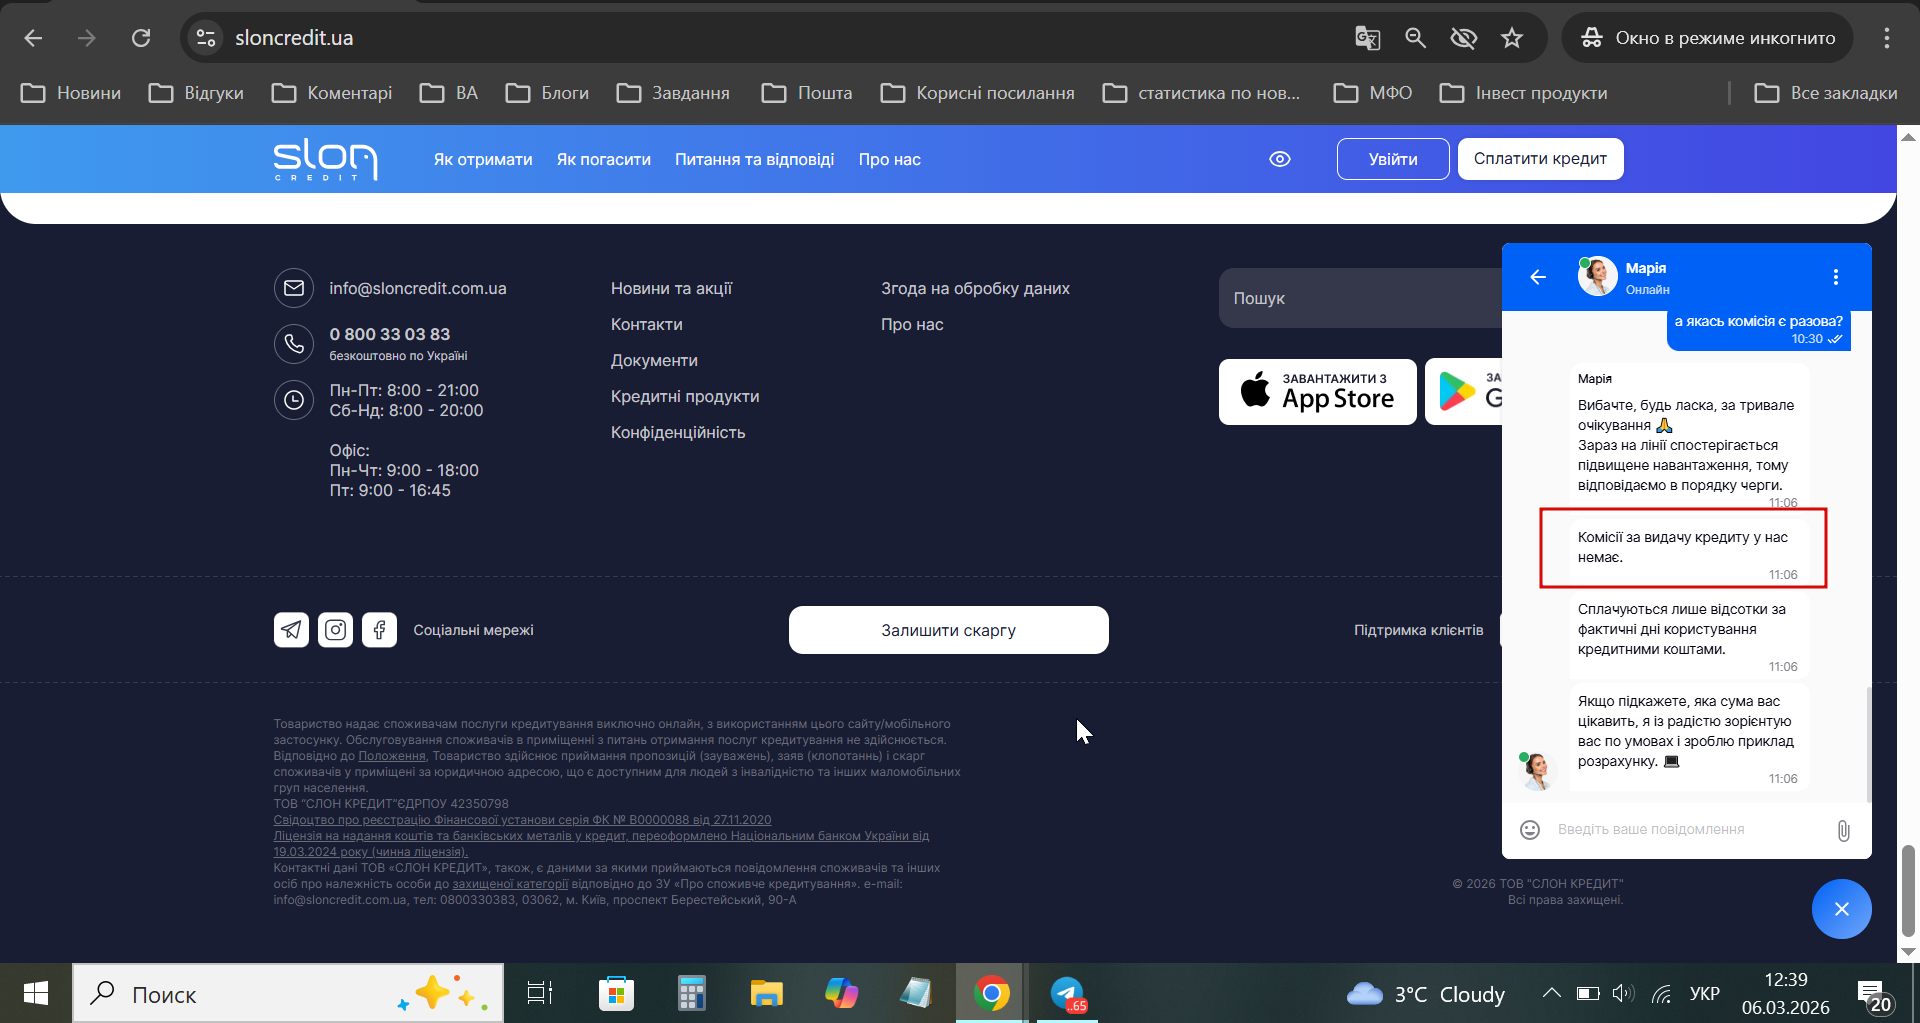Click the page vertical scrollbar thumb

[1908, 890]
